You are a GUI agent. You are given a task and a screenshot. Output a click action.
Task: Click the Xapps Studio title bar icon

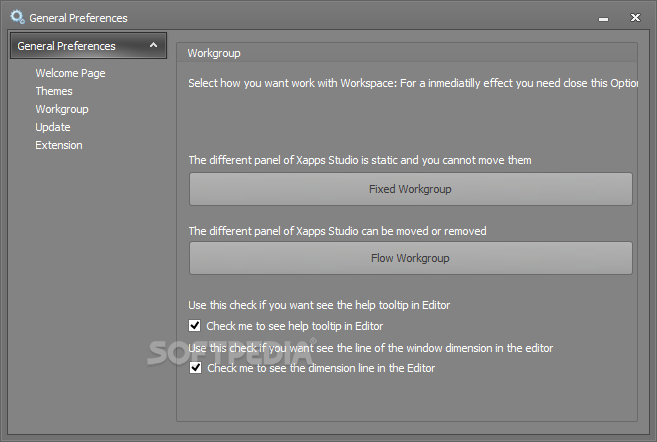(x=16, y=17)
